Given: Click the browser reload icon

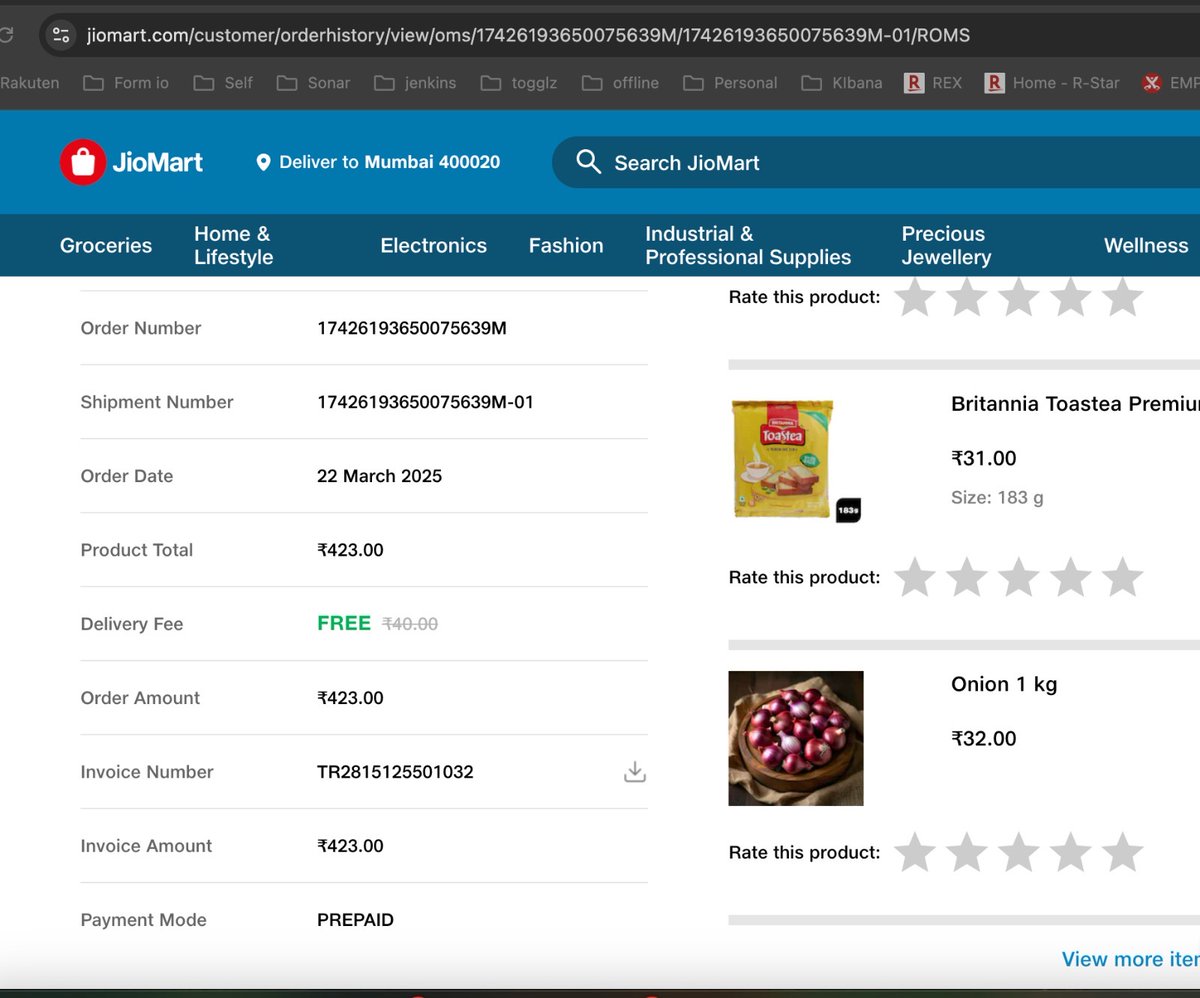Looking at the screenshot, I should 6,35.
